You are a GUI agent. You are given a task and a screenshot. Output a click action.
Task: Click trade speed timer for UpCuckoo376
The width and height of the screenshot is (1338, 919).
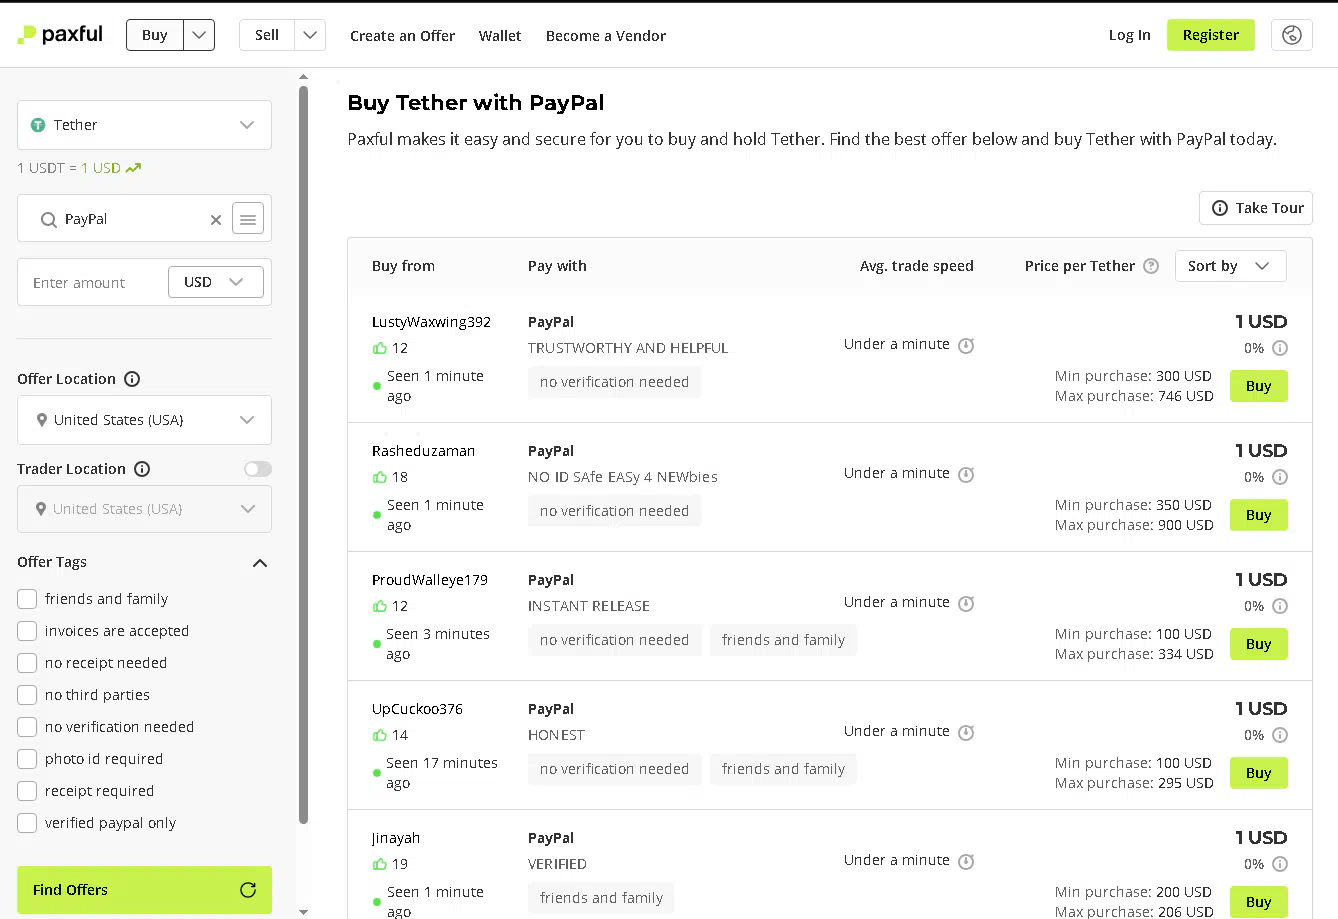[966, 733]
